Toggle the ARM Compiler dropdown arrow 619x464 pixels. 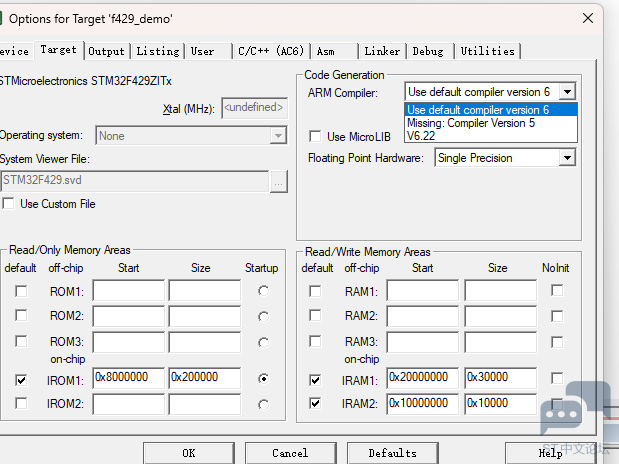click(567, 92)
